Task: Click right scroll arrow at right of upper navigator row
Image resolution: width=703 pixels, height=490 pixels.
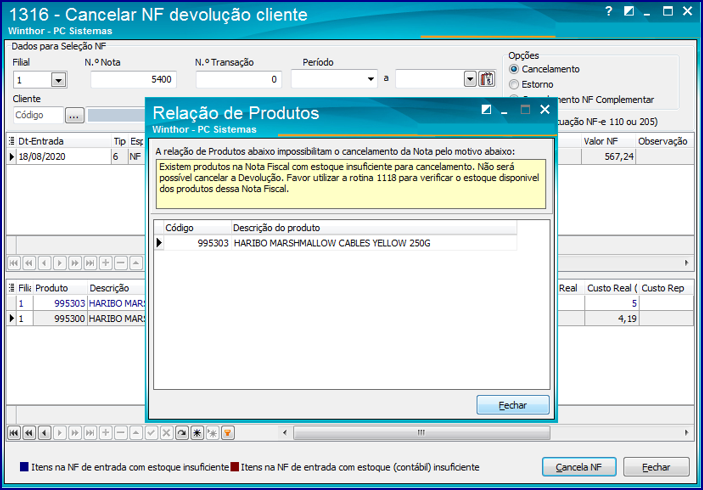Action: coord(686,263)
